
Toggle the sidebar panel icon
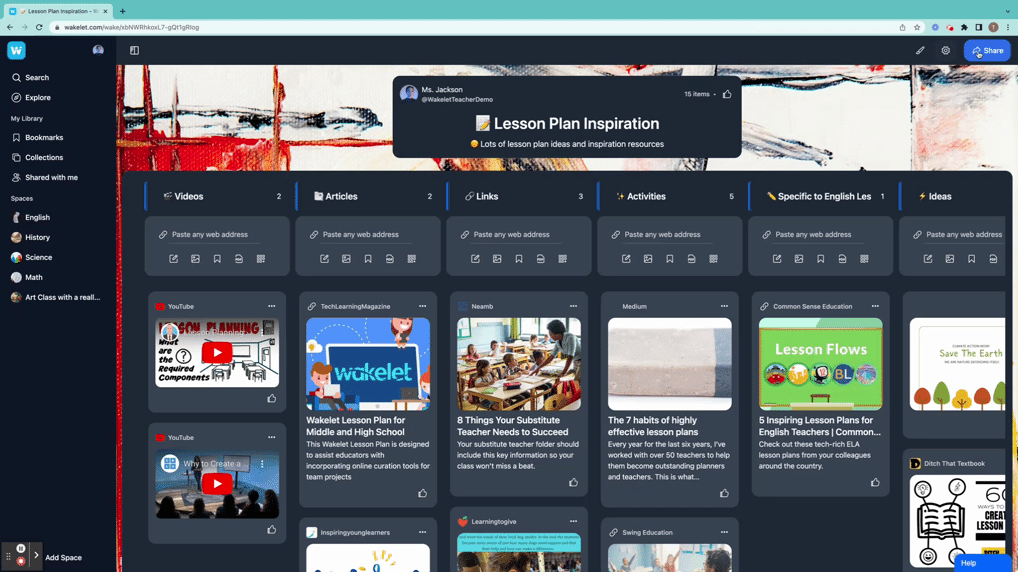click(134, 50)
